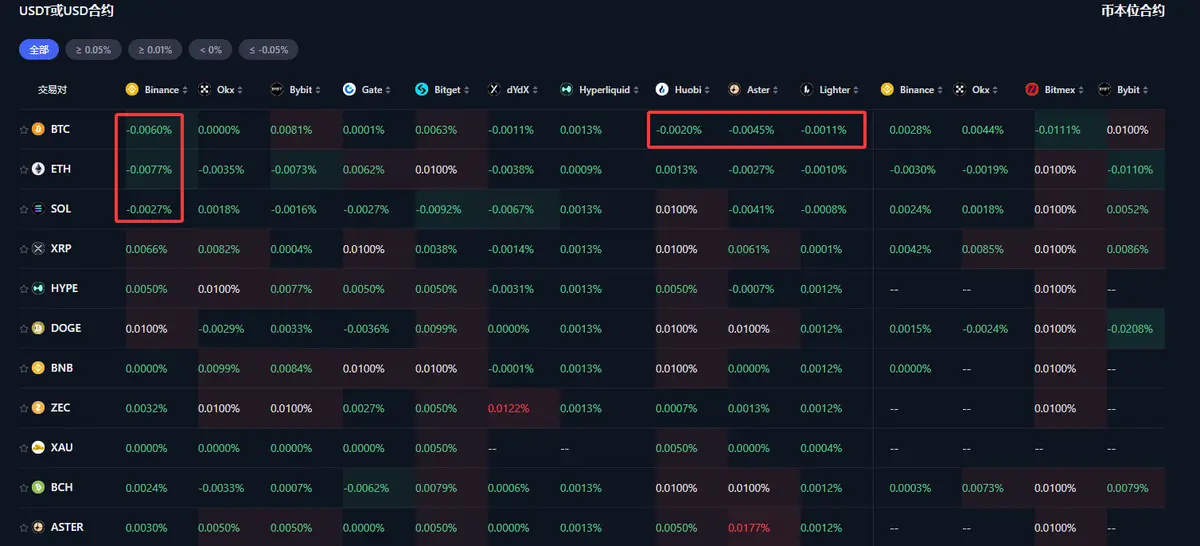Click the Gate exchange logo
Viewport: 1200px width, 546px height.
click(349, 90)
